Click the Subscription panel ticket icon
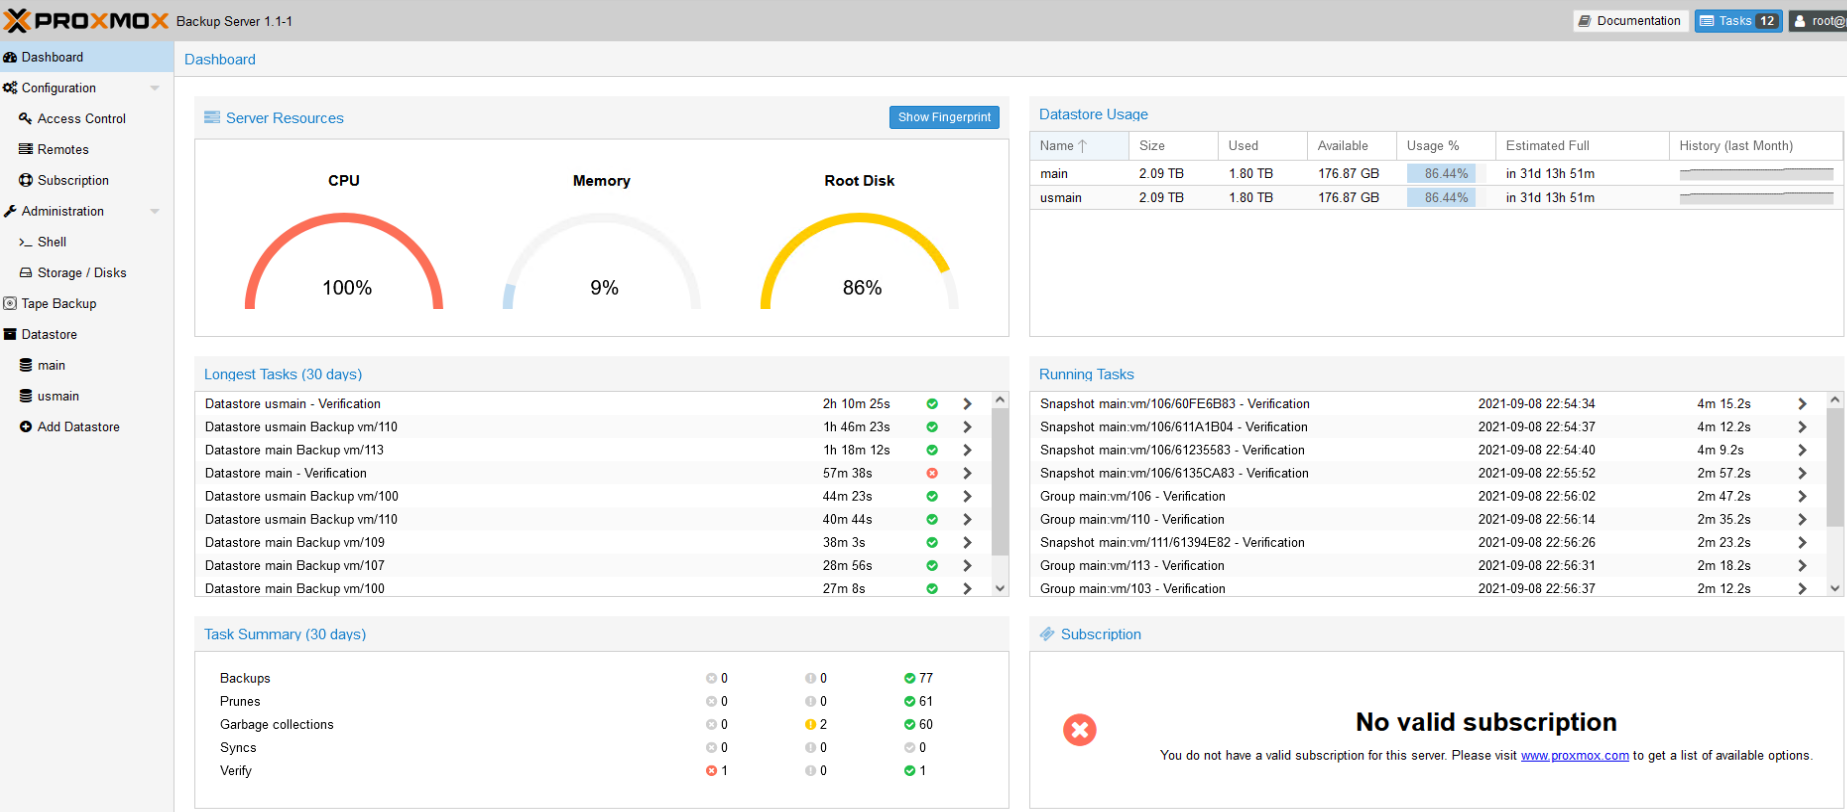 [x=1047, y=634]
